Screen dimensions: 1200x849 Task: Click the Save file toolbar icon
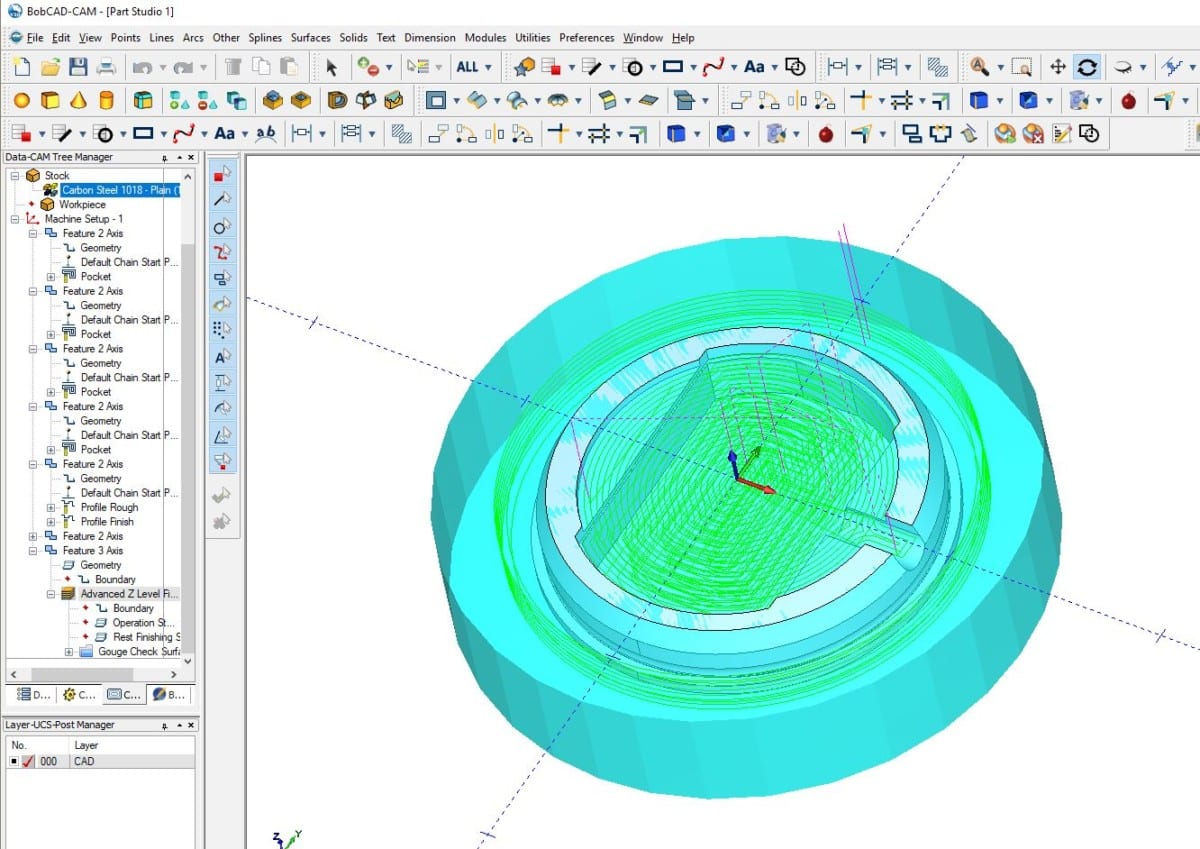coord(78,67)
